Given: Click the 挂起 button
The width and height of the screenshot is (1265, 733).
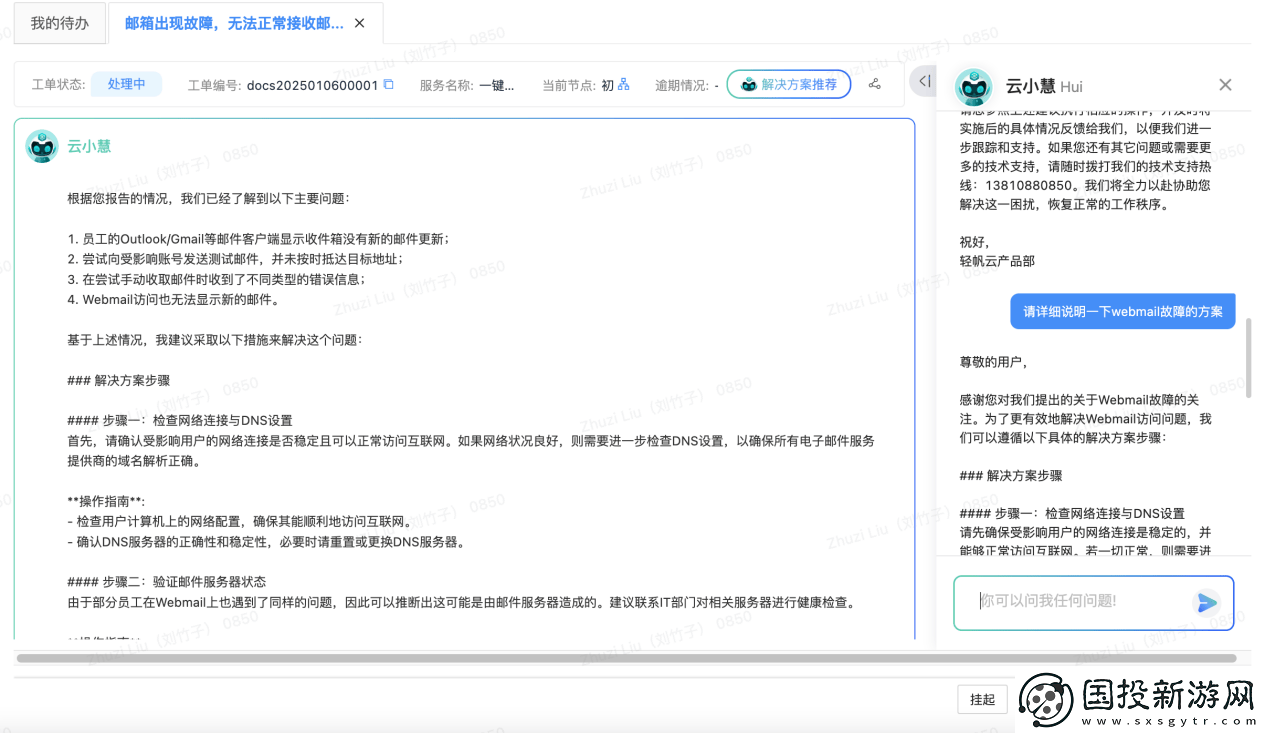Looking at the screenshot, I should [982, 699].
